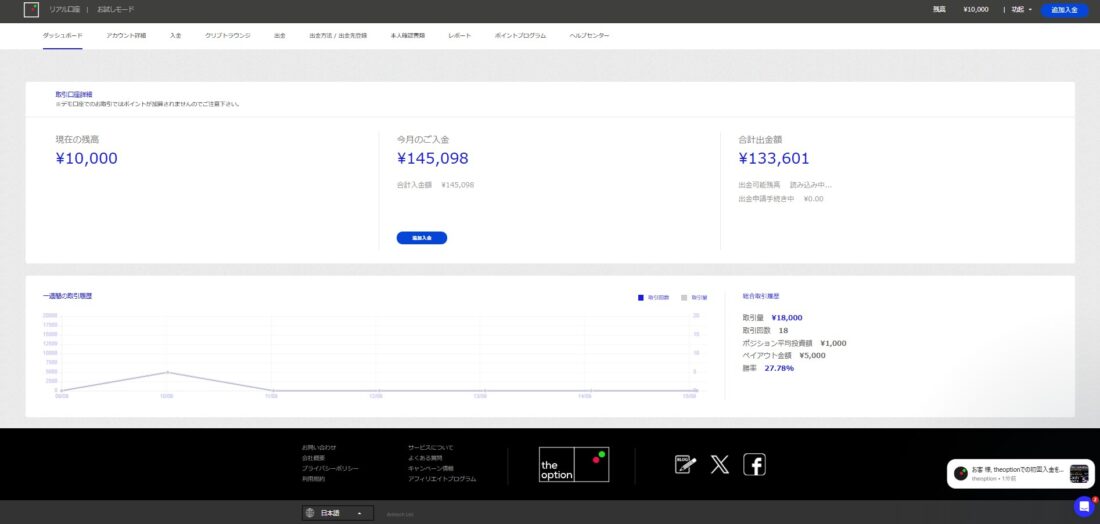Toggle the 取引回数 legend marker on chart

pyautogui.click(x=640, y=297)
